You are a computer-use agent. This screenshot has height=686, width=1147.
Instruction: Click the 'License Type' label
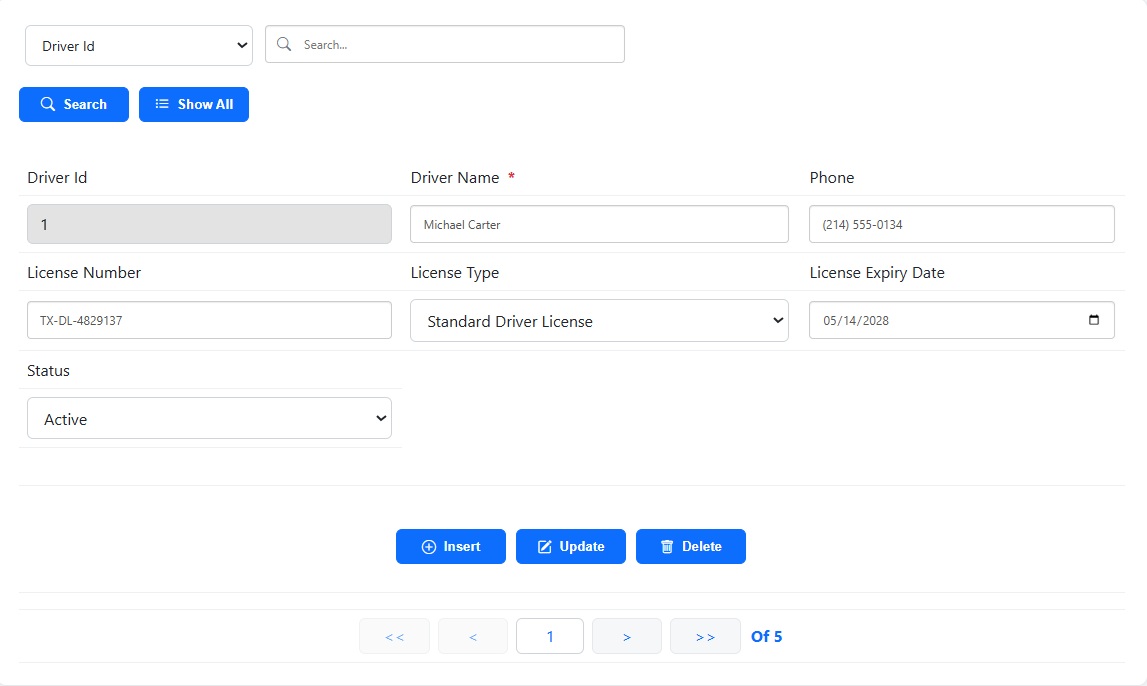455,273
